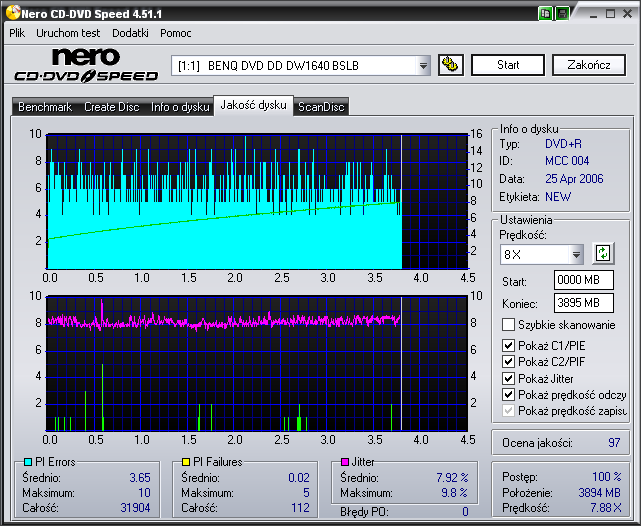Click the PI Failures total 112
Image resolution: width=641 pixels, height=526 pixels.
pos(300,508)
